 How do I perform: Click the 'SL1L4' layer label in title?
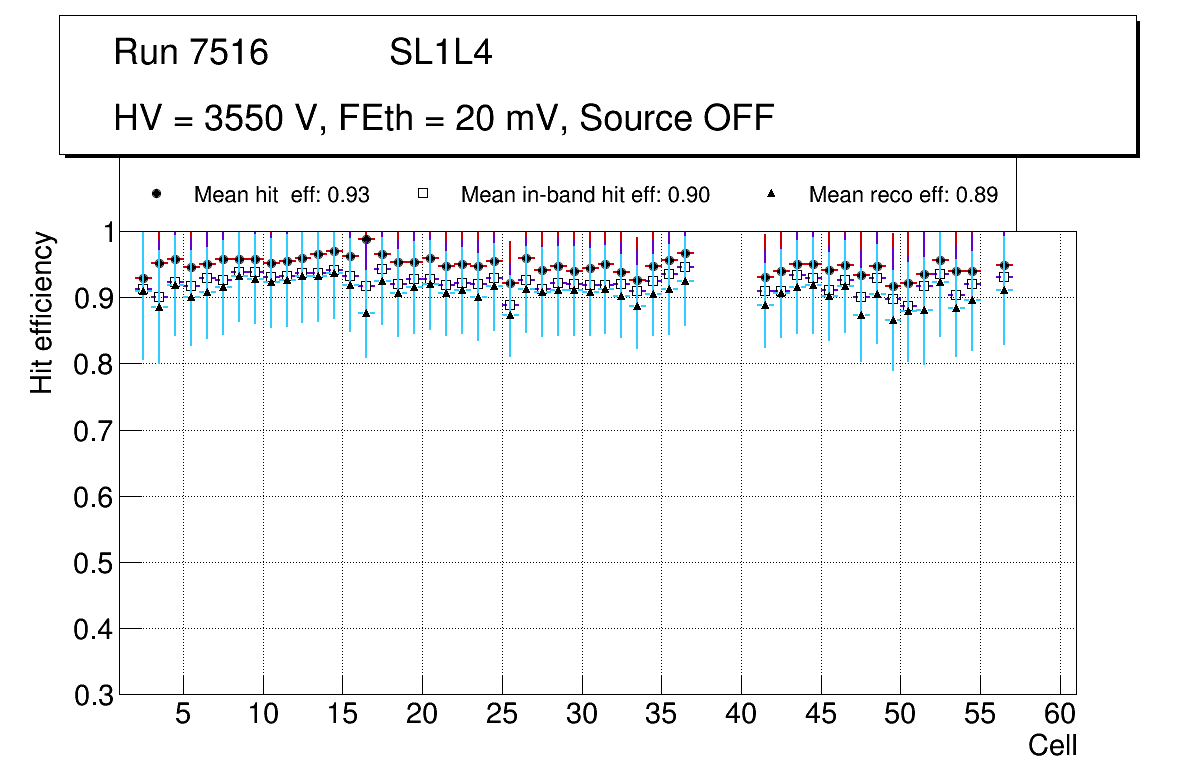440,53
